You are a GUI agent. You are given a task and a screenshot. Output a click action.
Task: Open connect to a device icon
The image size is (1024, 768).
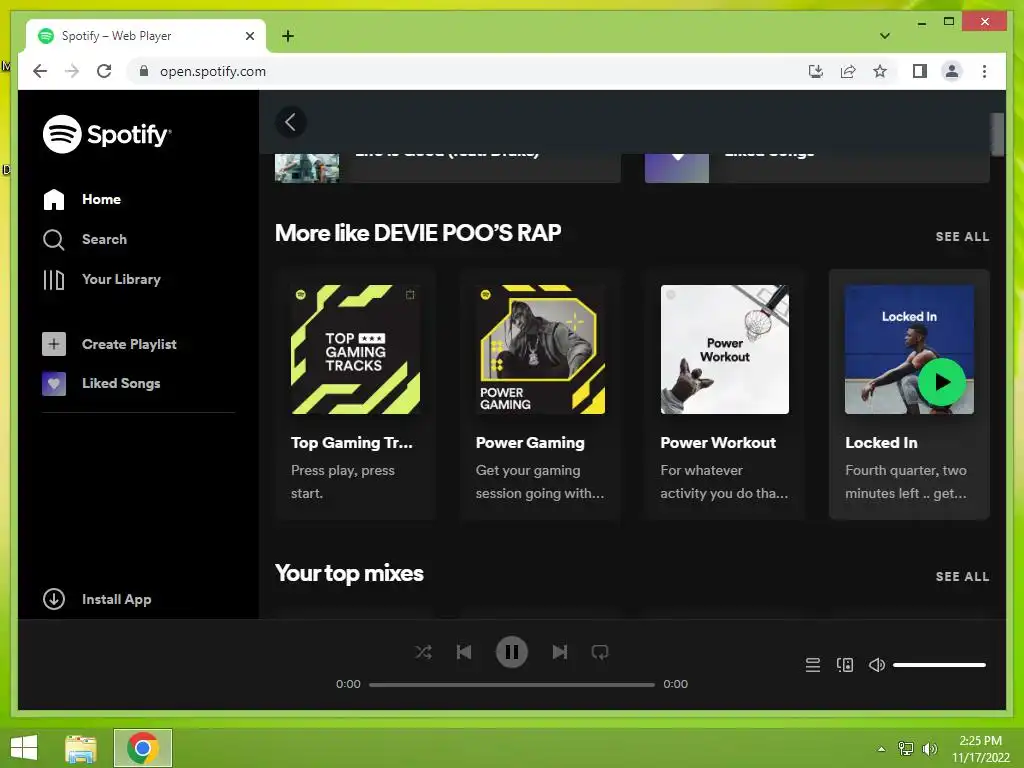844,665
